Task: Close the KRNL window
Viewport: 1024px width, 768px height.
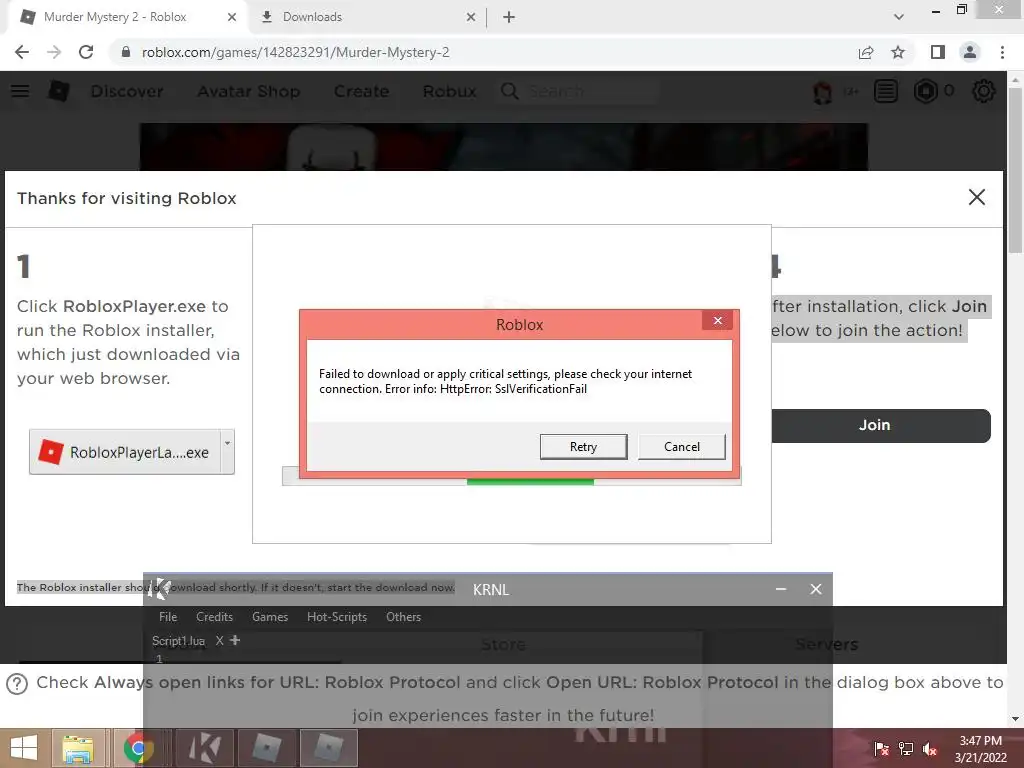Action: click(816, 589)
